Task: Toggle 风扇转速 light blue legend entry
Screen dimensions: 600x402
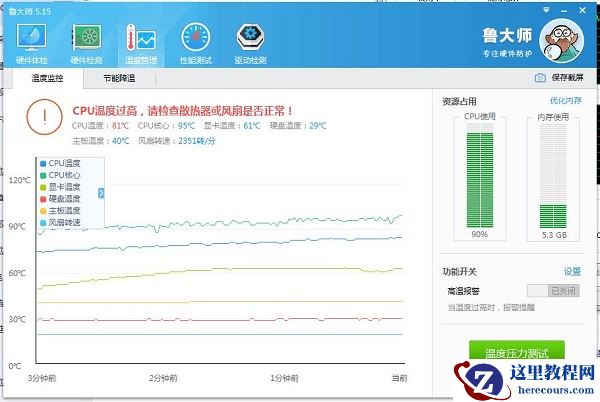Action: [x=60, y=222]
